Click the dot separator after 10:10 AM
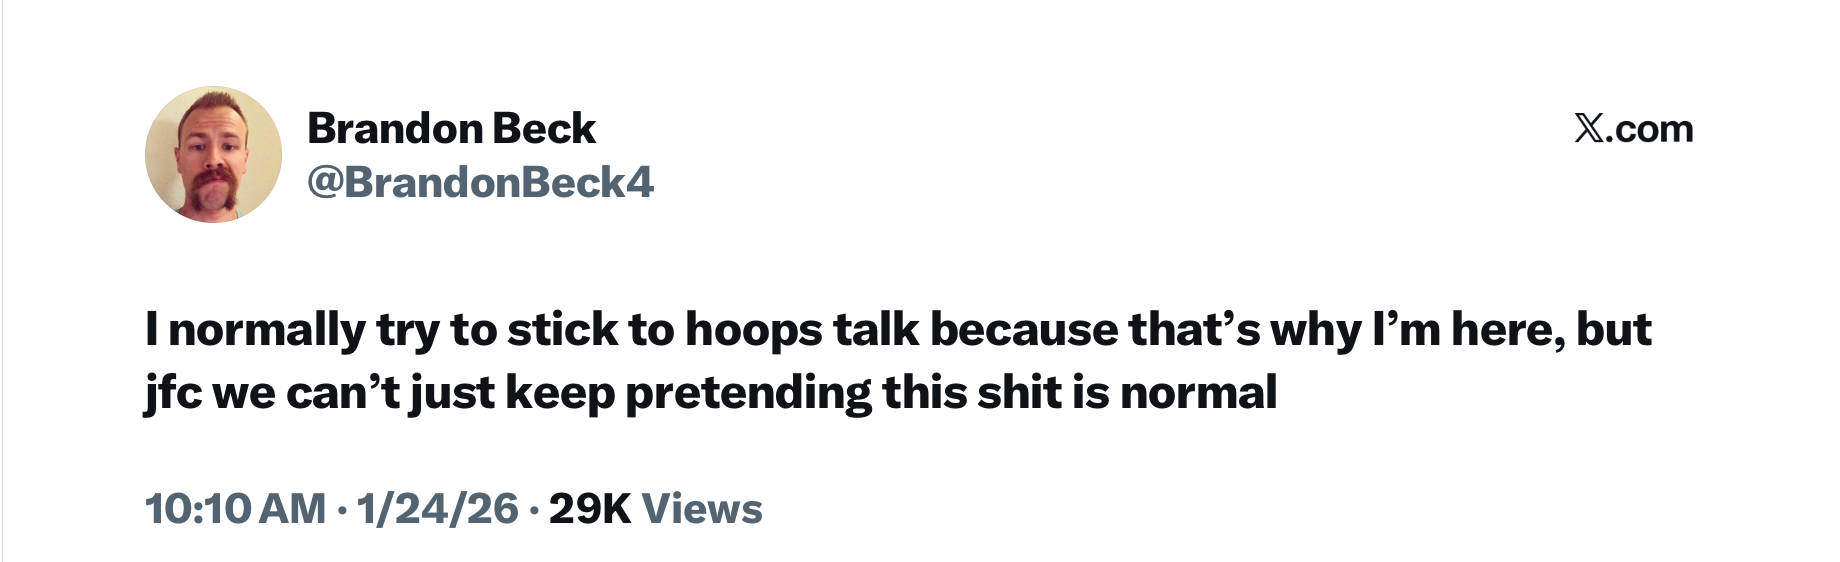 tap(342, 510)
